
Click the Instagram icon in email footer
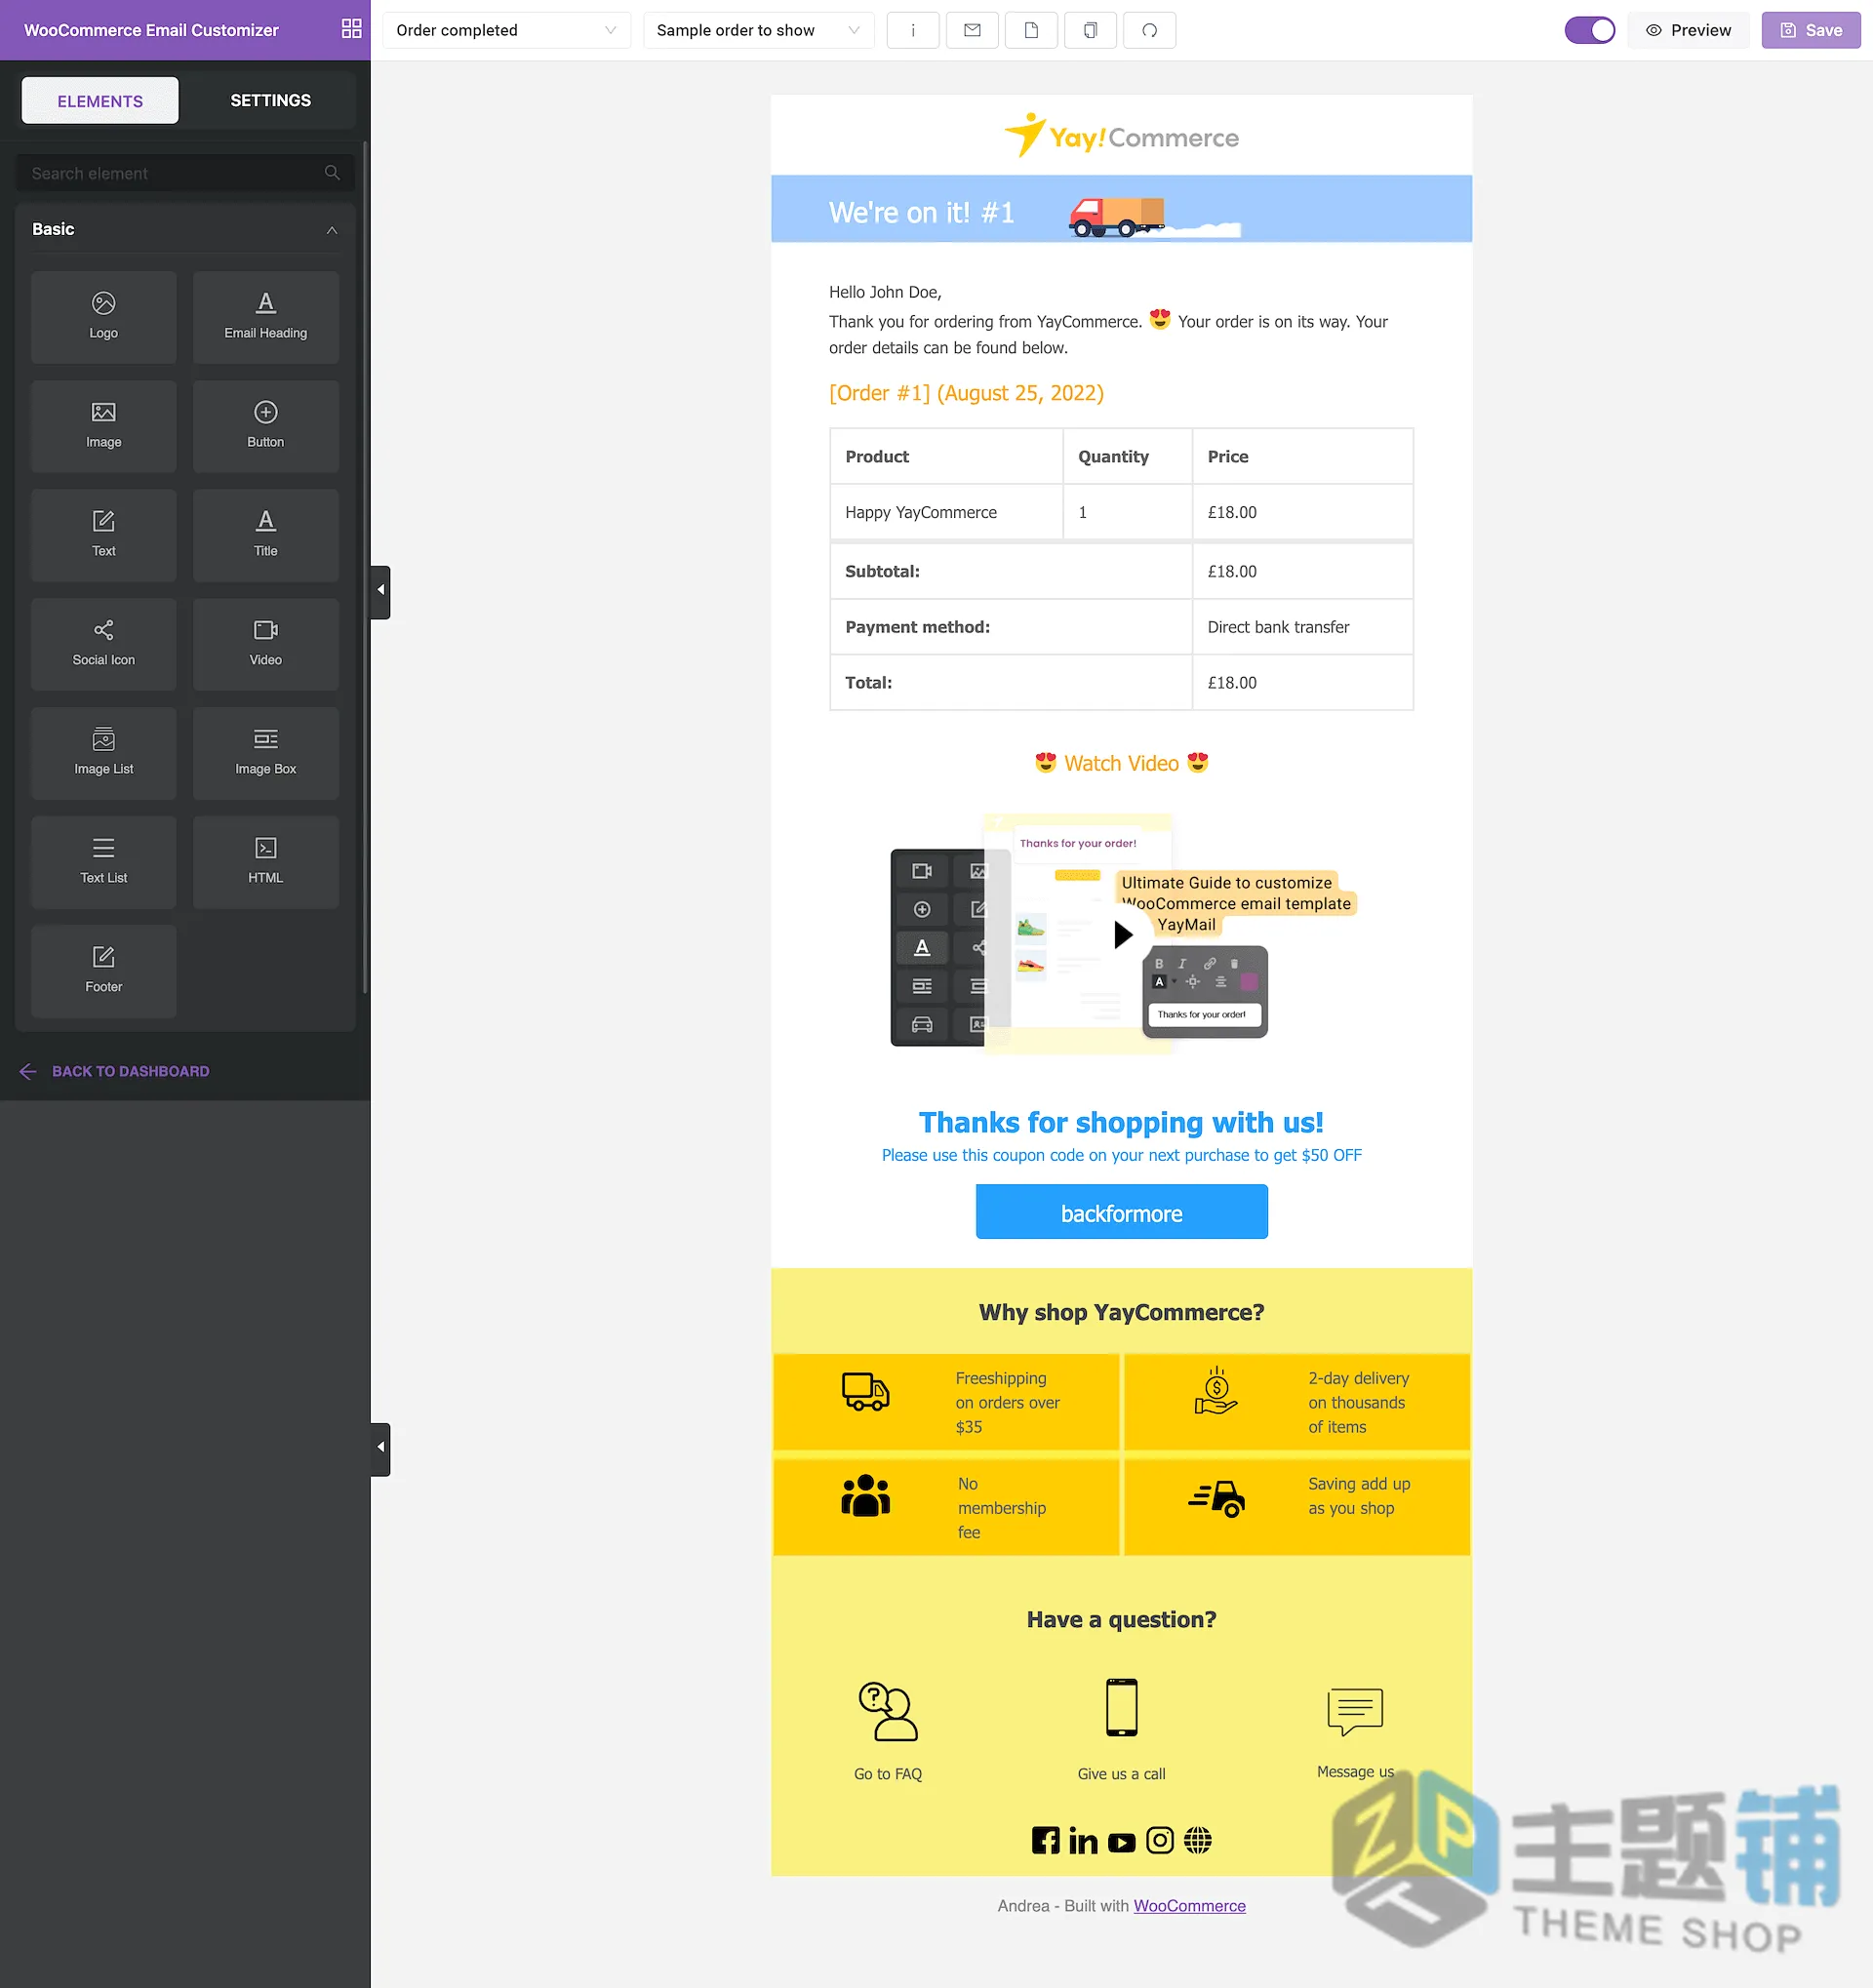1159,1840
